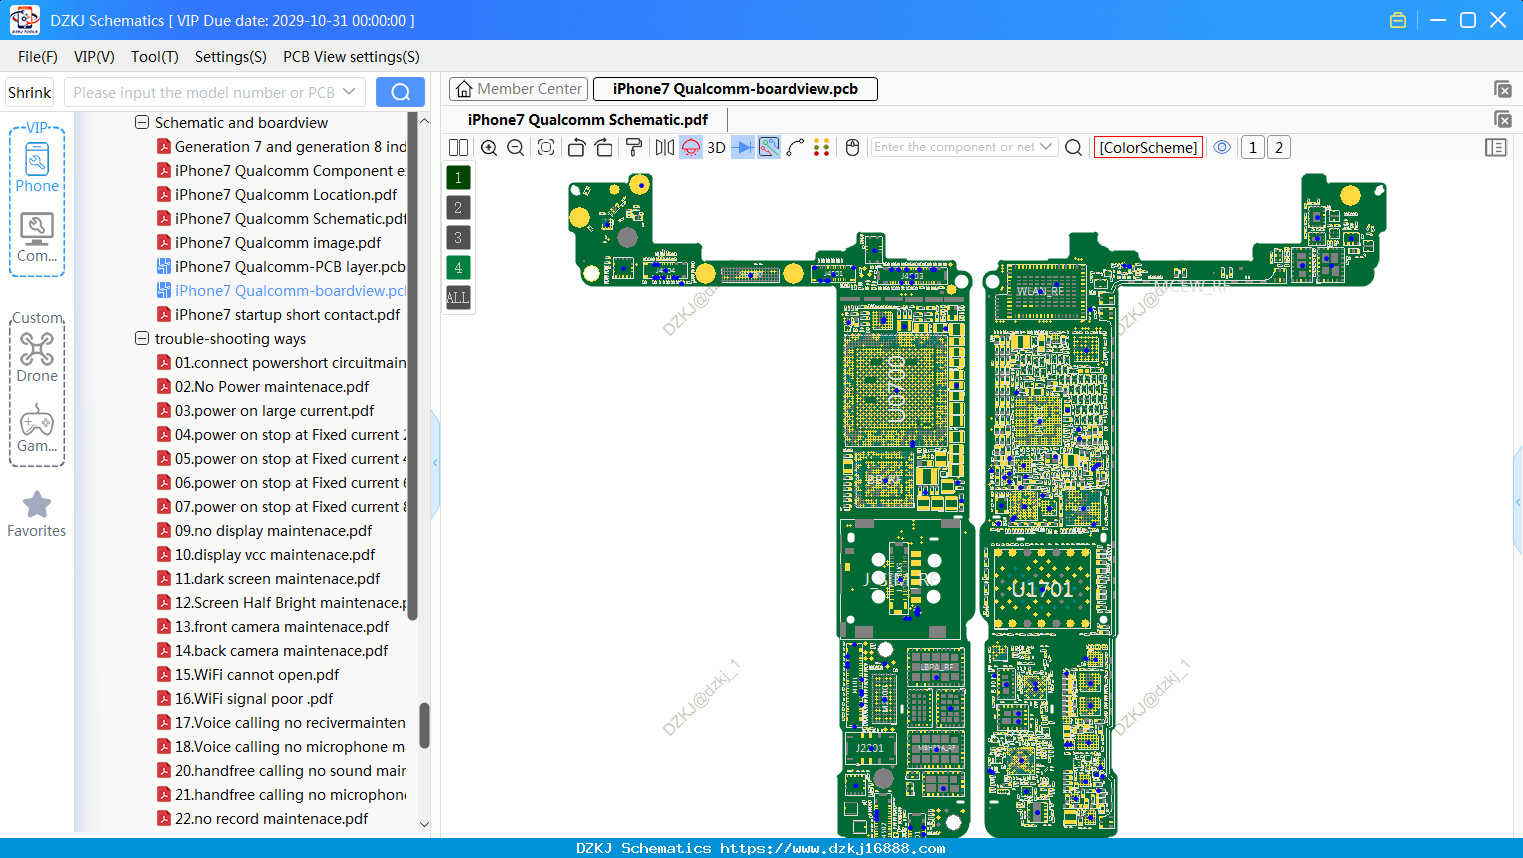Select layer 4 green swatch
Viewport: 1523px width, 858px height.
pyautogui.click(x=458, y=267)
